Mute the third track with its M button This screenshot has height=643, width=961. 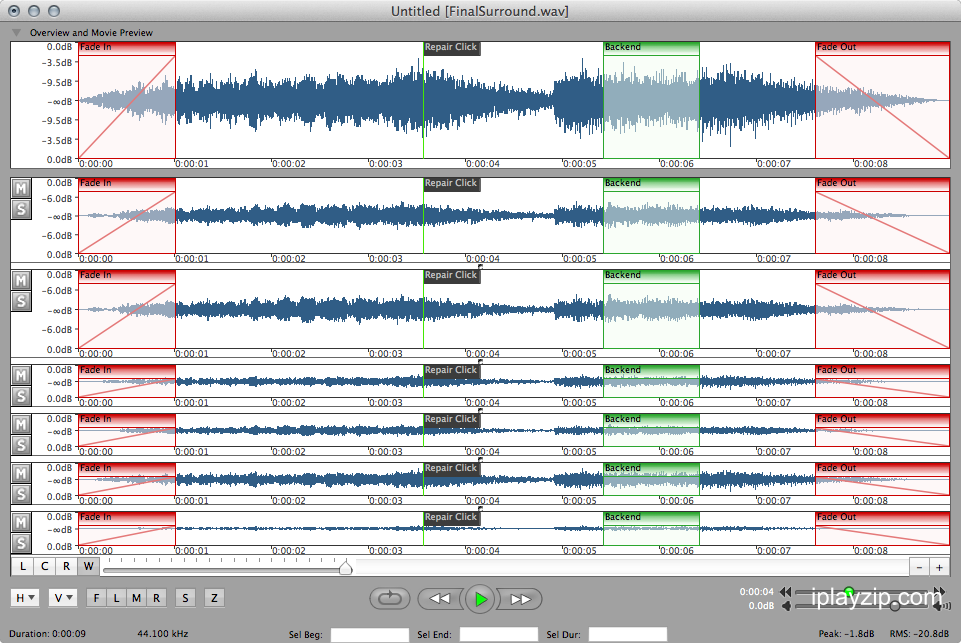click(21, 376)
